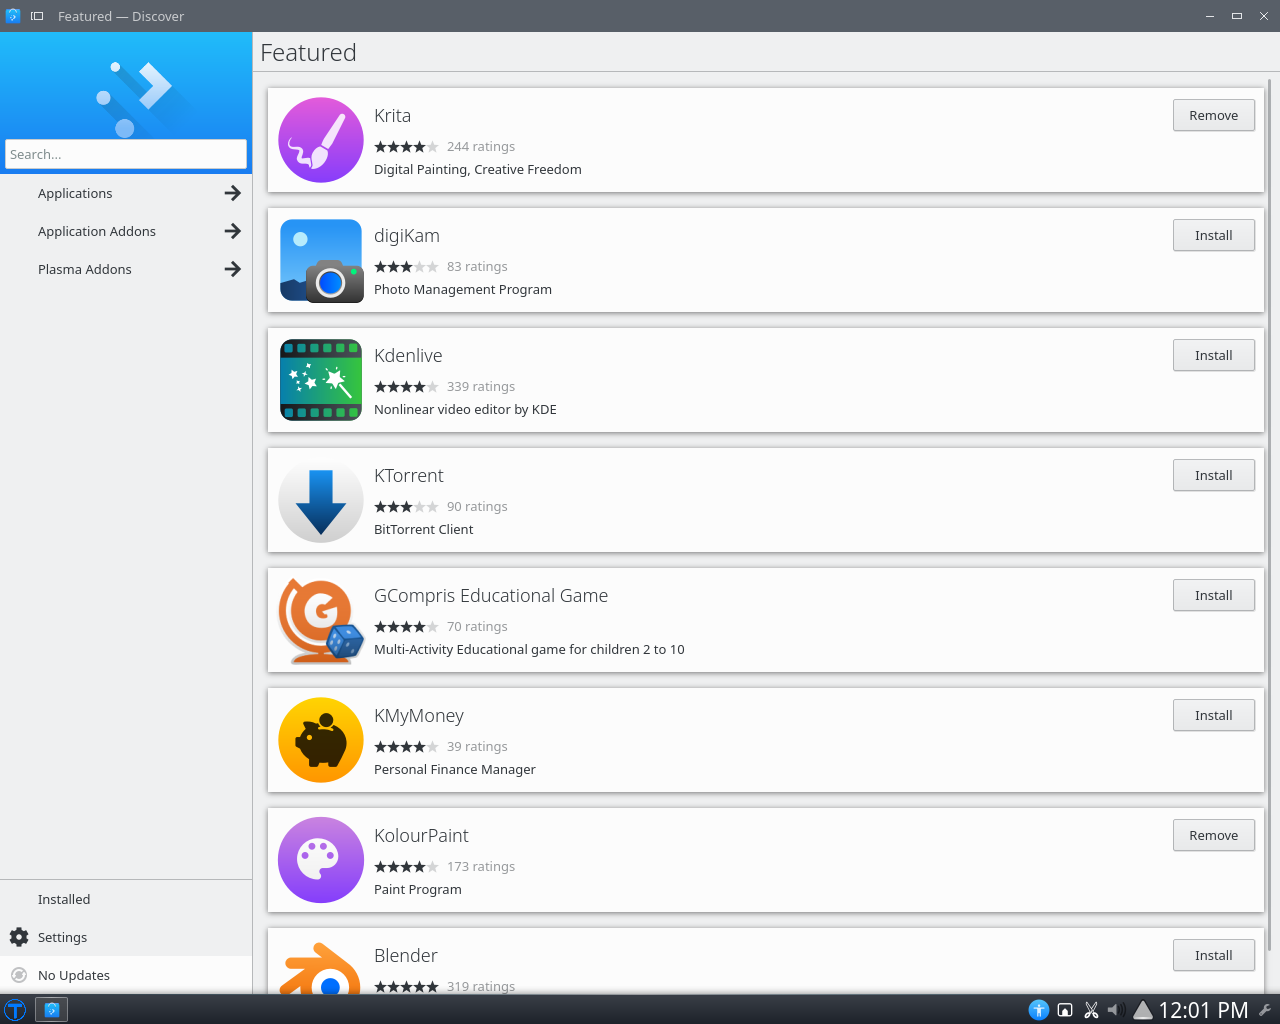Viewport: 1280px width, 1024px height.
Task: Click the Settings gear icon in sidebar
Action: pyautogui.click(x=19, y=937)
